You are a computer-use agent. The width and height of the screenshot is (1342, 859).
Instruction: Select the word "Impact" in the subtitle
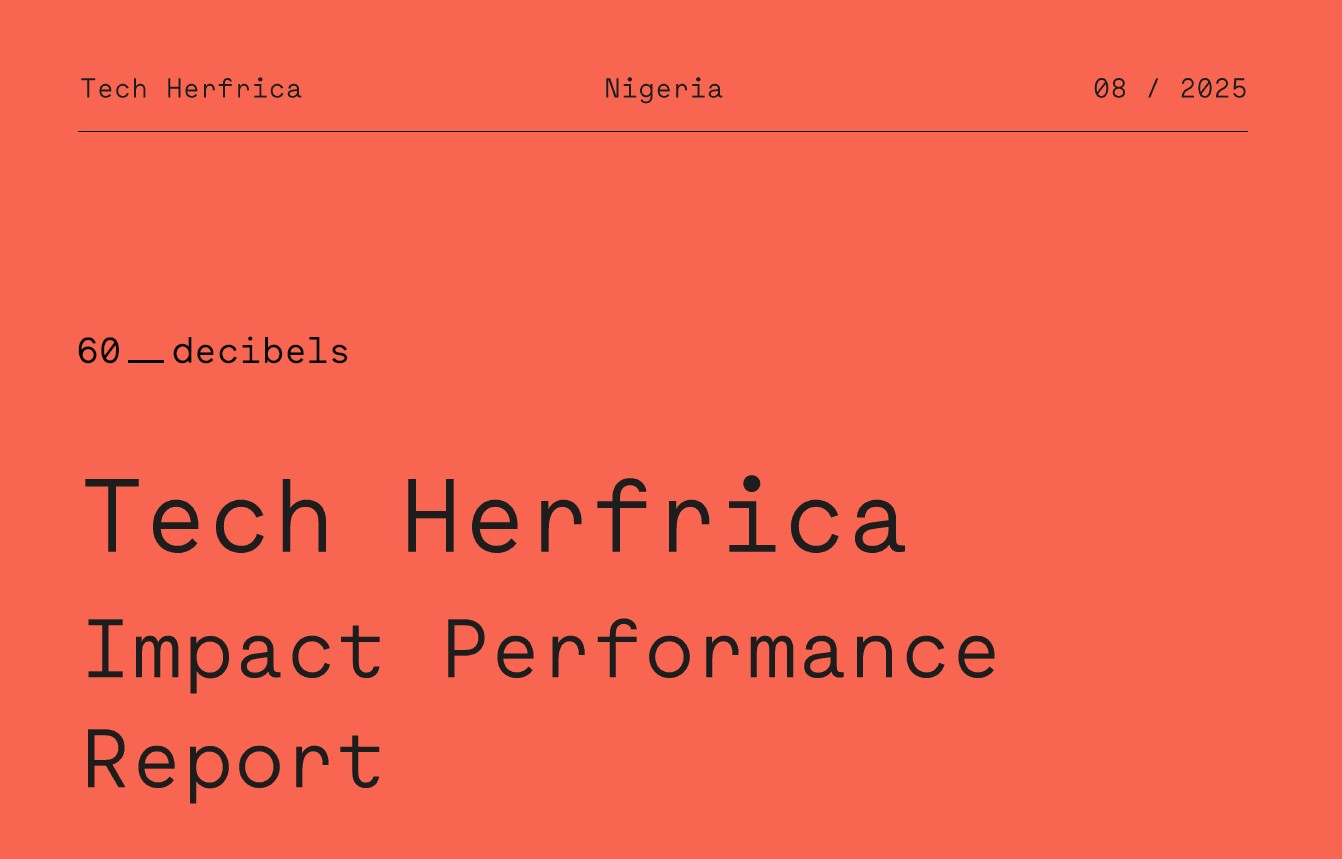click(235, 652)
